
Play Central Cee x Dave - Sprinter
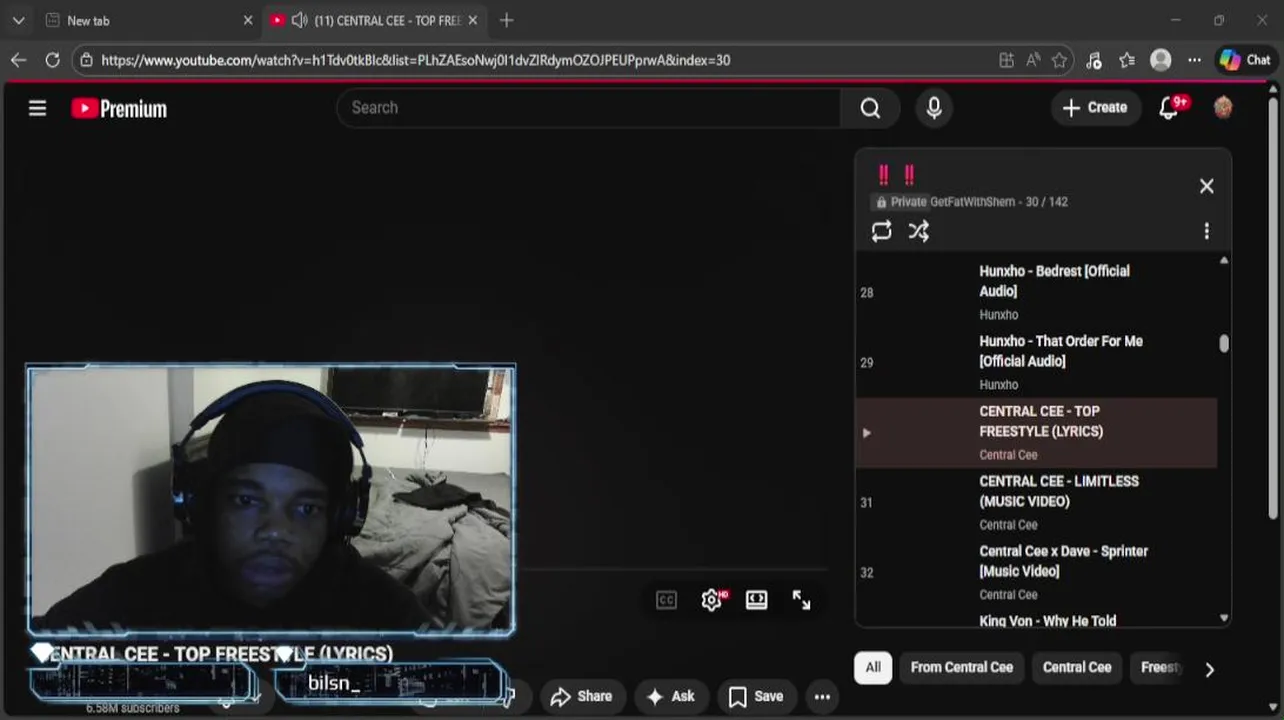tap(1036, 572)
